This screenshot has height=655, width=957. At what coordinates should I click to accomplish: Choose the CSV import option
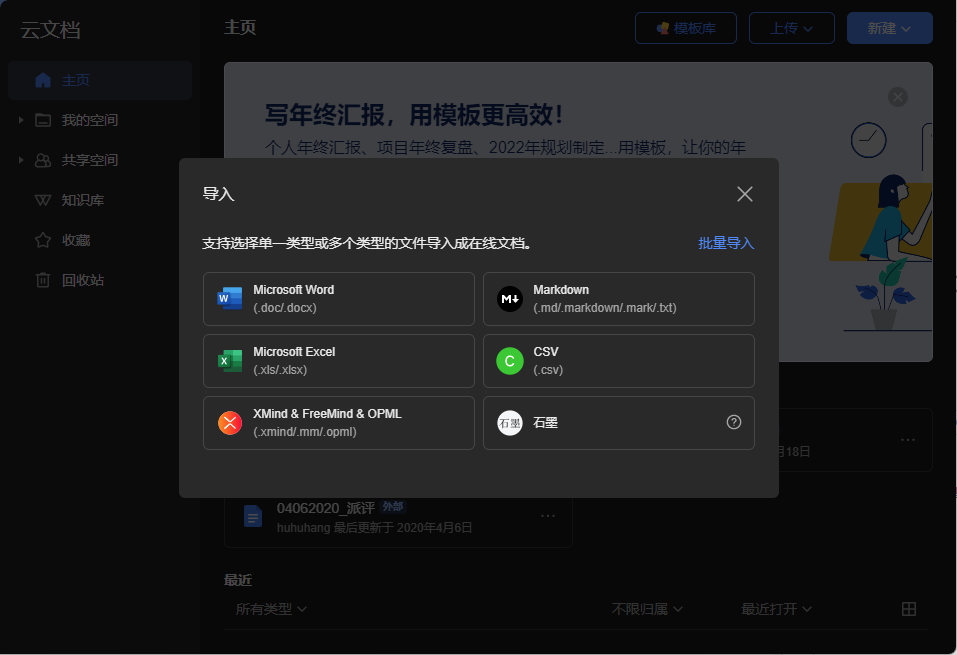pyautogui.click(x=619, y=361)
